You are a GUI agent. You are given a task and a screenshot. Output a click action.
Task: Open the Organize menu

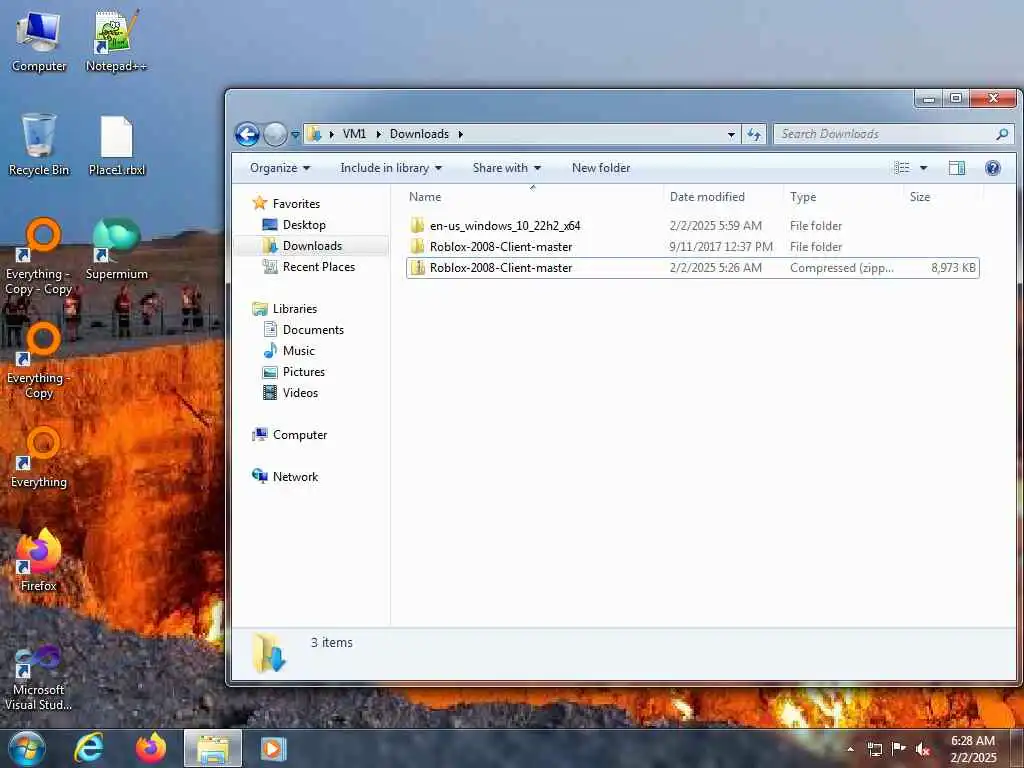coord(280,168)
